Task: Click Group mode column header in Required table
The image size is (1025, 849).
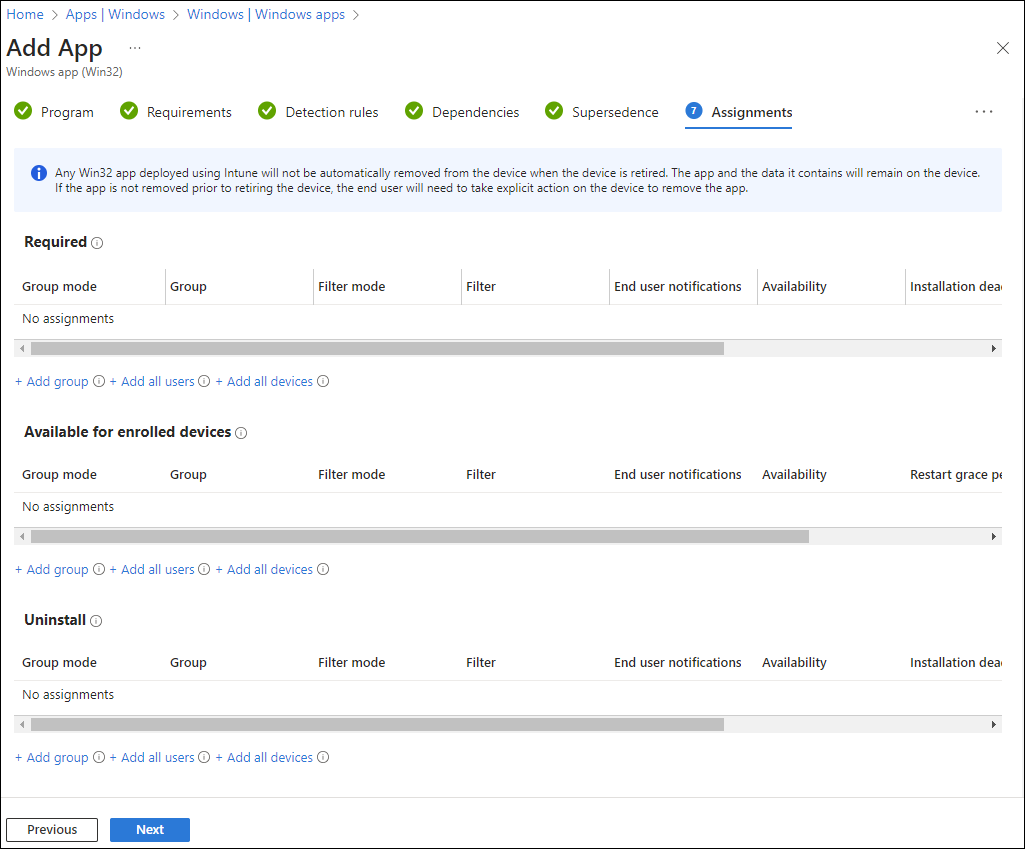Action: click(x=59, y=286)
